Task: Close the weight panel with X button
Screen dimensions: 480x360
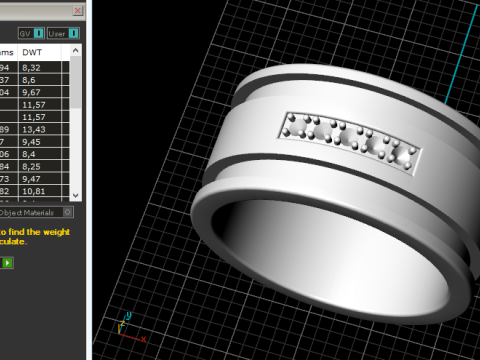Action: point(78,11)
